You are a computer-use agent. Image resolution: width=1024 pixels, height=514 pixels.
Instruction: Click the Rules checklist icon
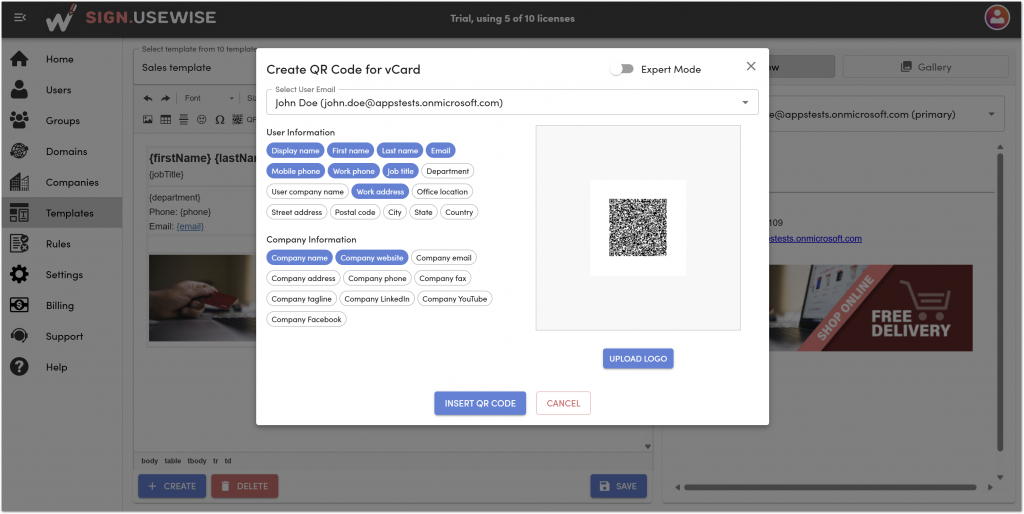[20, 244]
